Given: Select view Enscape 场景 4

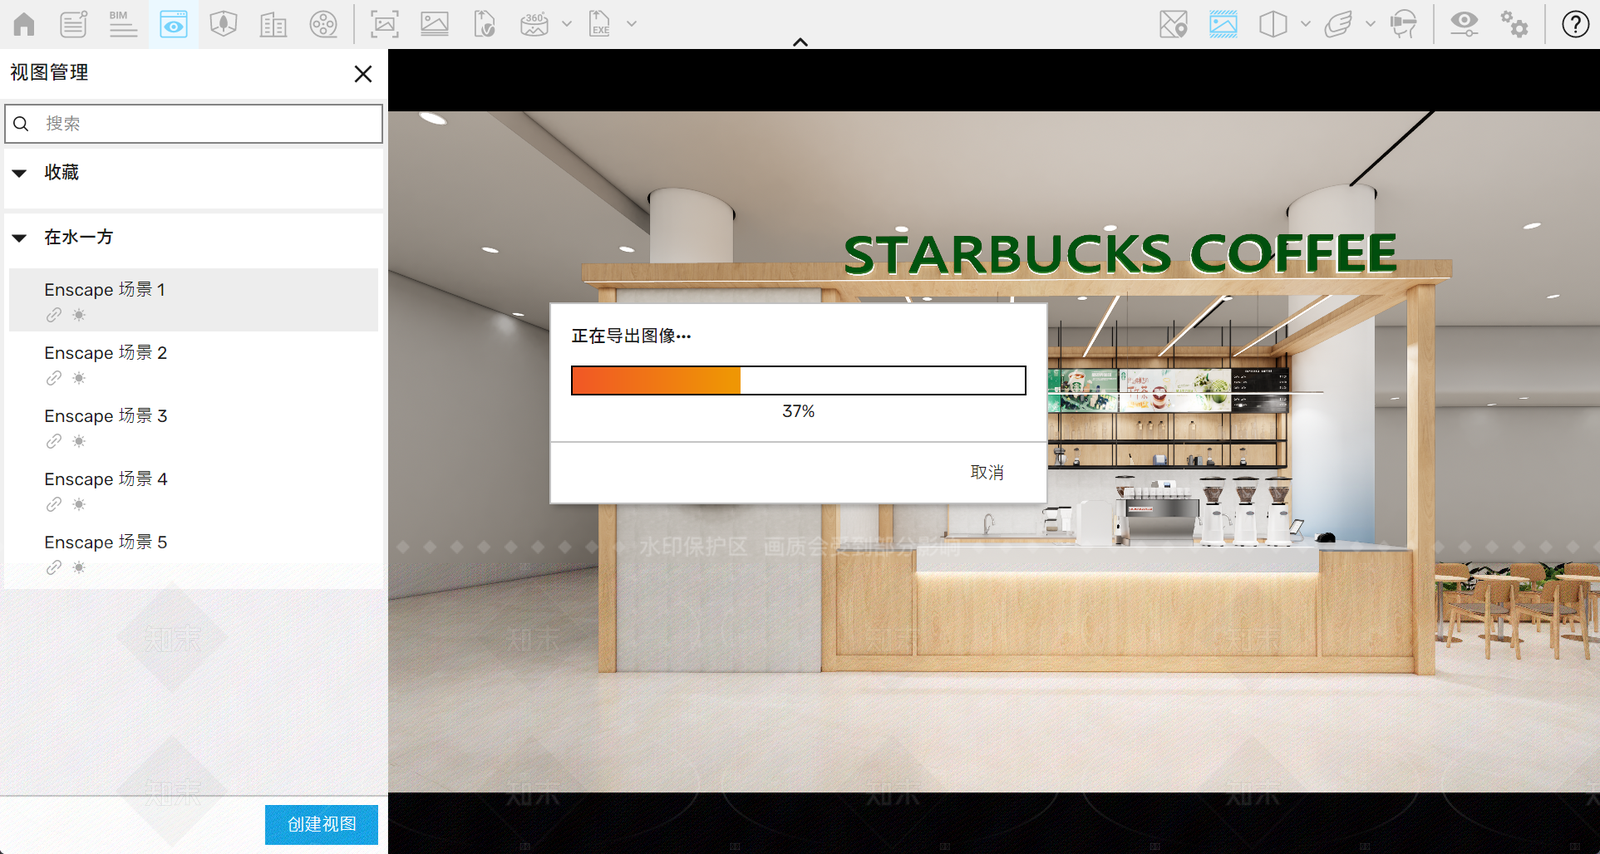Looking at the screenshot, I should (194, 489).
